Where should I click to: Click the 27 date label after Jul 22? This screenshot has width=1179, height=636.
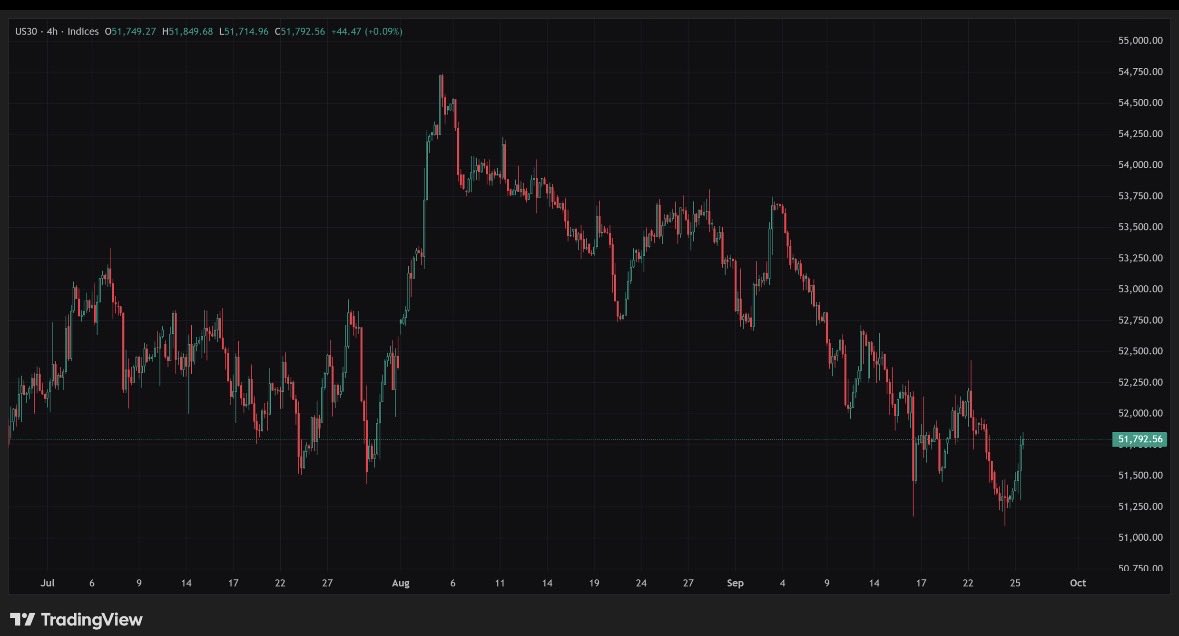(327, 583)
